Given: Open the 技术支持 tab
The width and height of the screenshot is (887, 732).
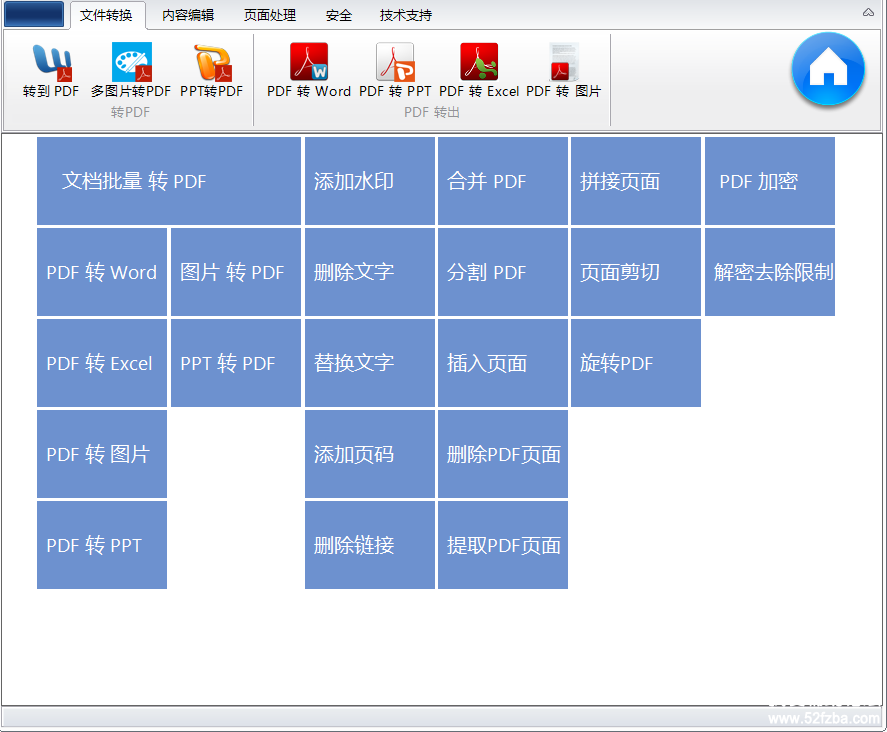Looking at the screenshot, I should [406, 15].
